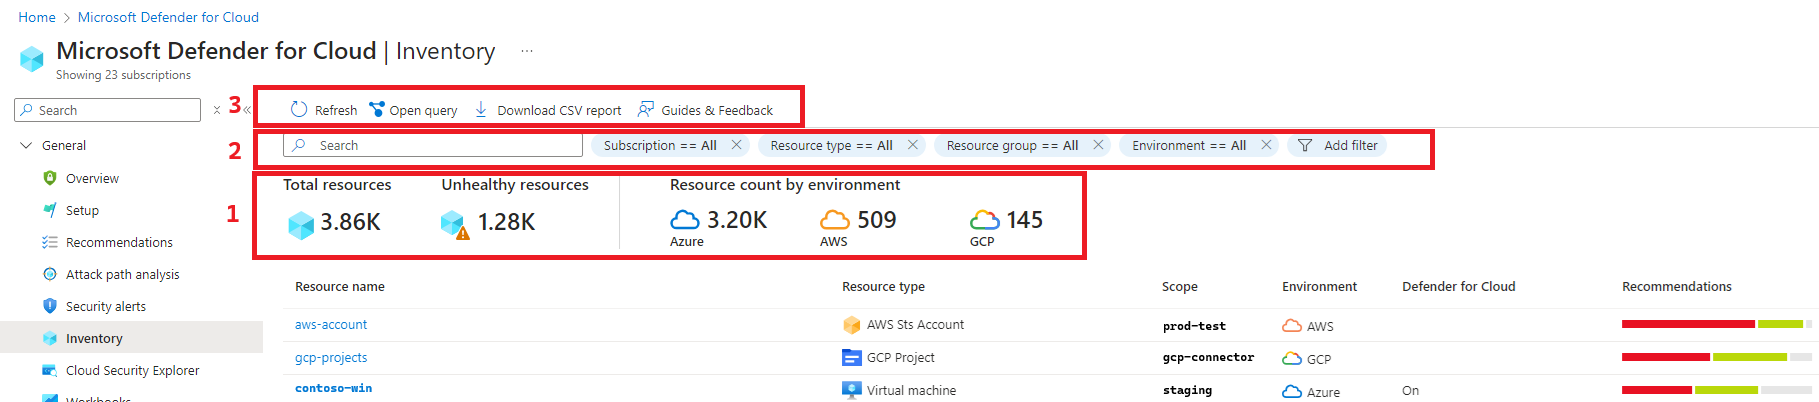This screenshot has height=402, width=1819.
Task: Click the recommendations bar for gcp-projects
Action: coord(1716,357)
